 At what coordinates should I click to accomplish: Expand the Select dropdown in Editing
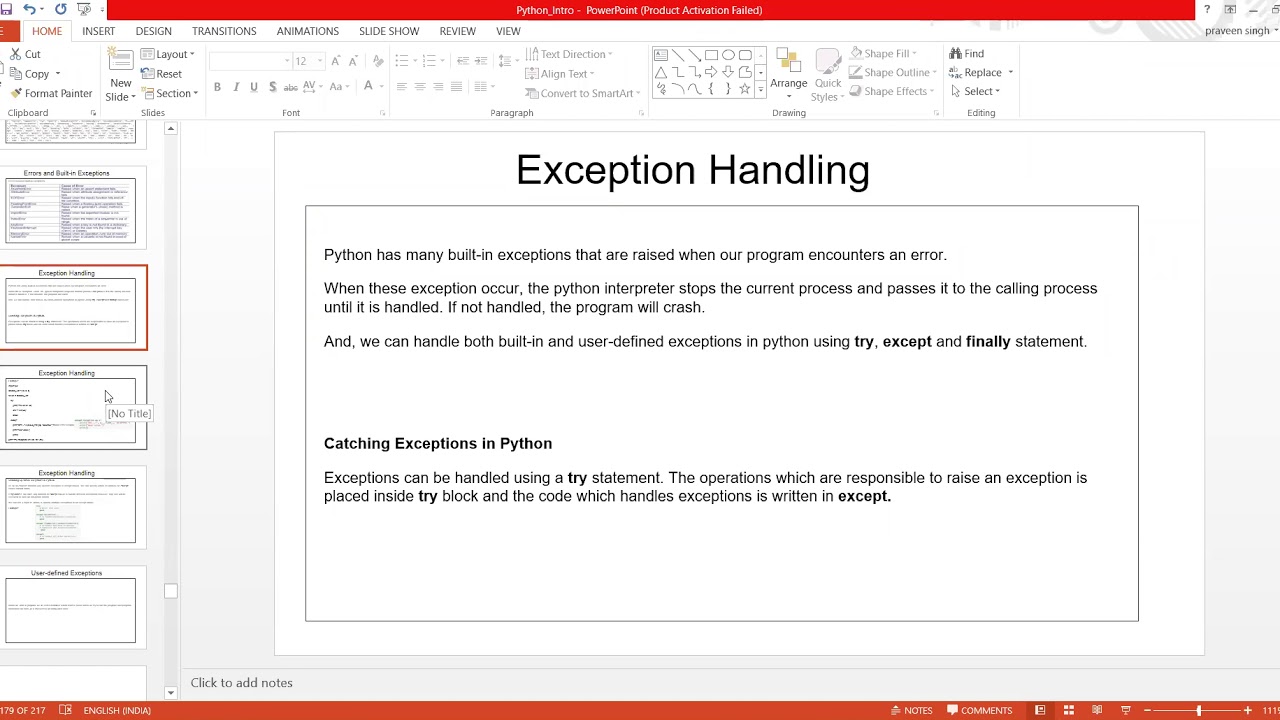click(x=976, y=91)
